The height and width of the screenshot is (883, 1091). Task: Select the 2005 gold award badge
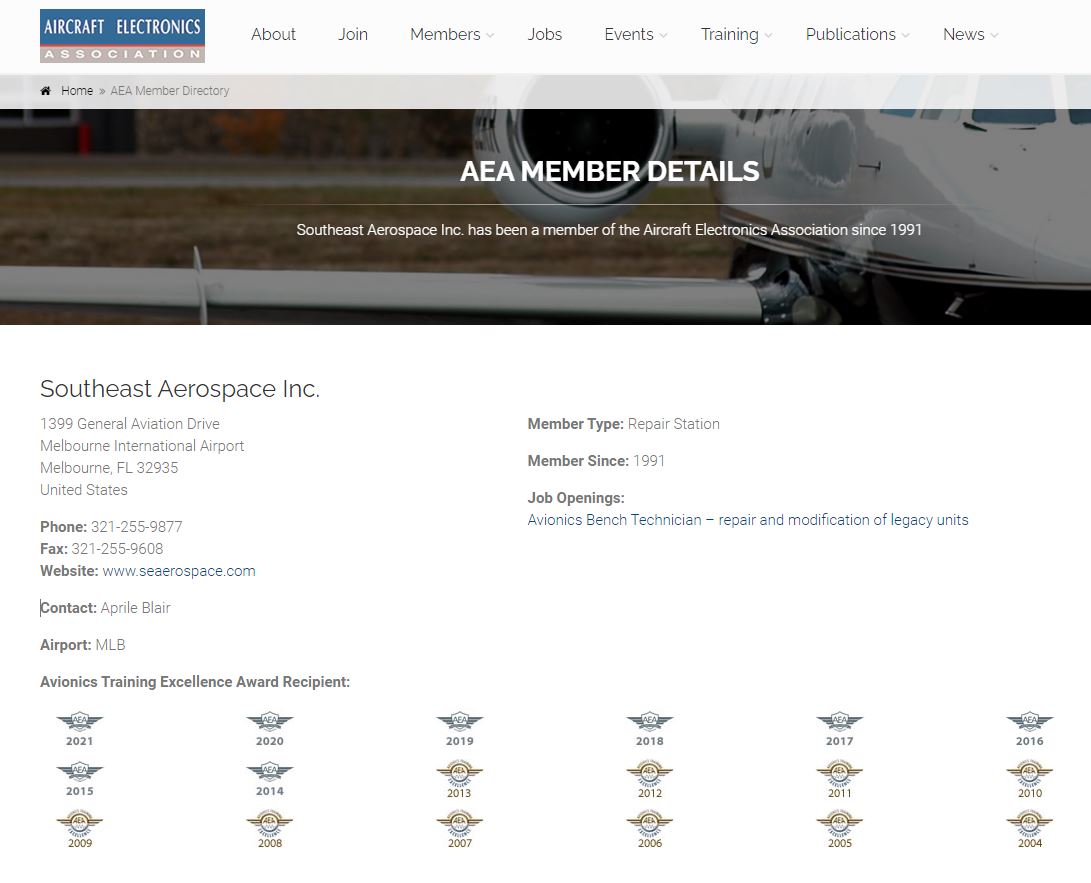point(840,829)
